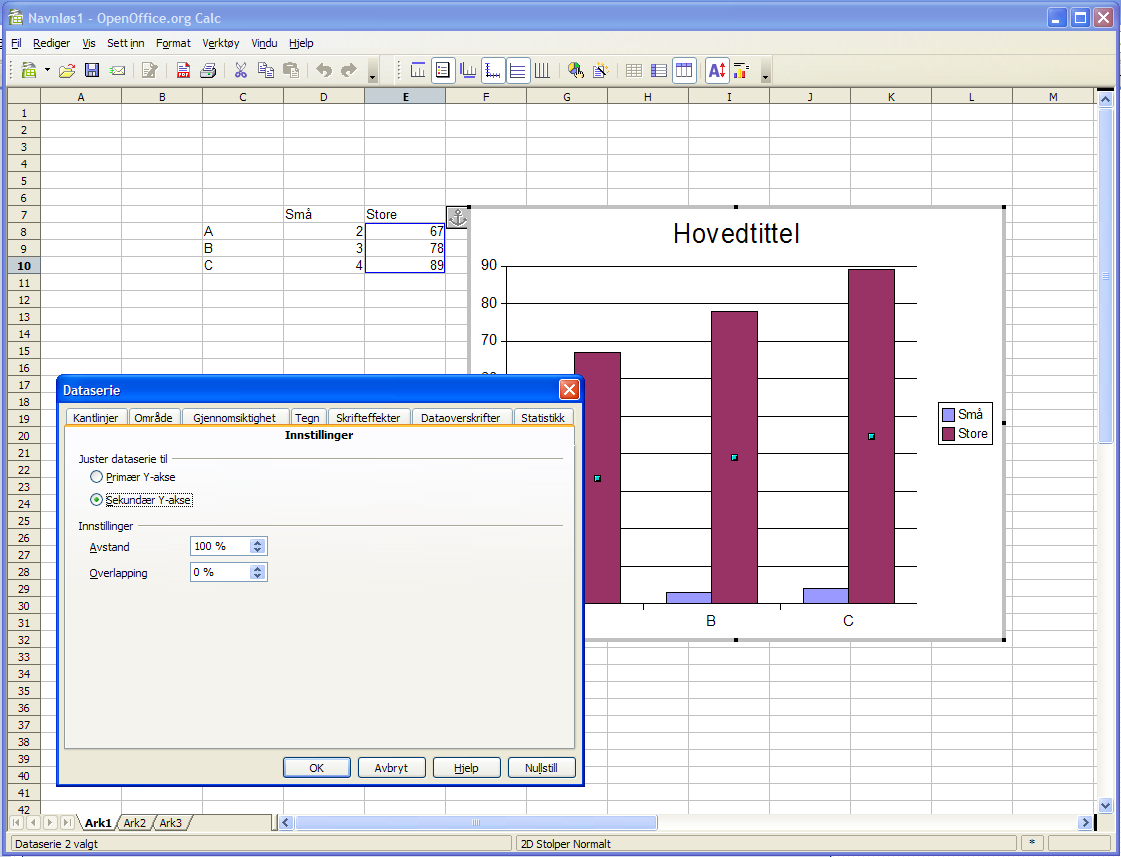
Task: Click the Paste clipboard icon
Action: 291,70
